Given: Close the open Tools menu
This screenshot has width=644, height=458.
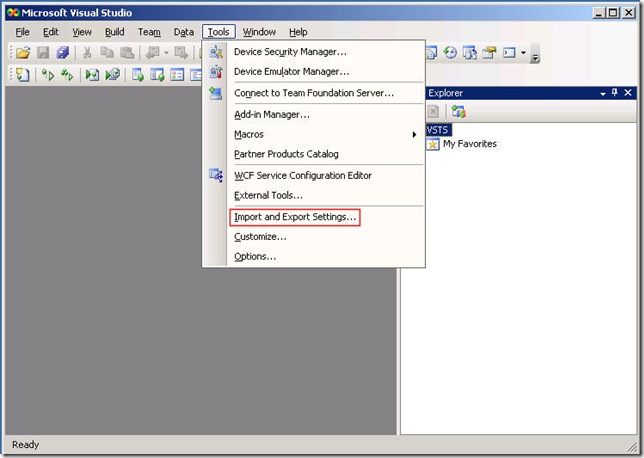Looking at the screenshot, I should 218,32.
